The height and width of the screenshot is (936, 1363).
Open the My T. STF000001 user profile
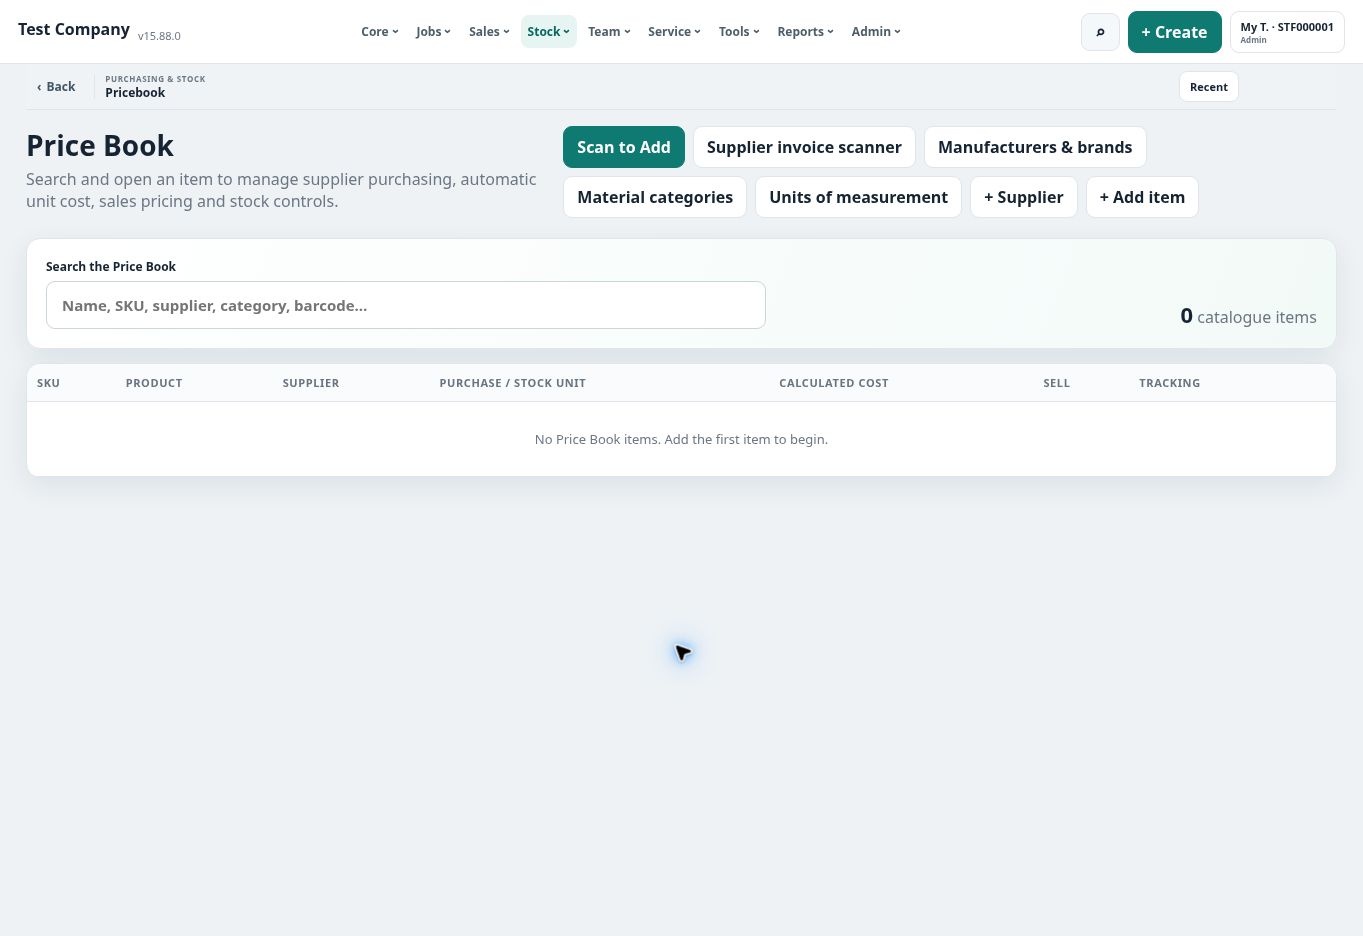[x=1286, y=32]
